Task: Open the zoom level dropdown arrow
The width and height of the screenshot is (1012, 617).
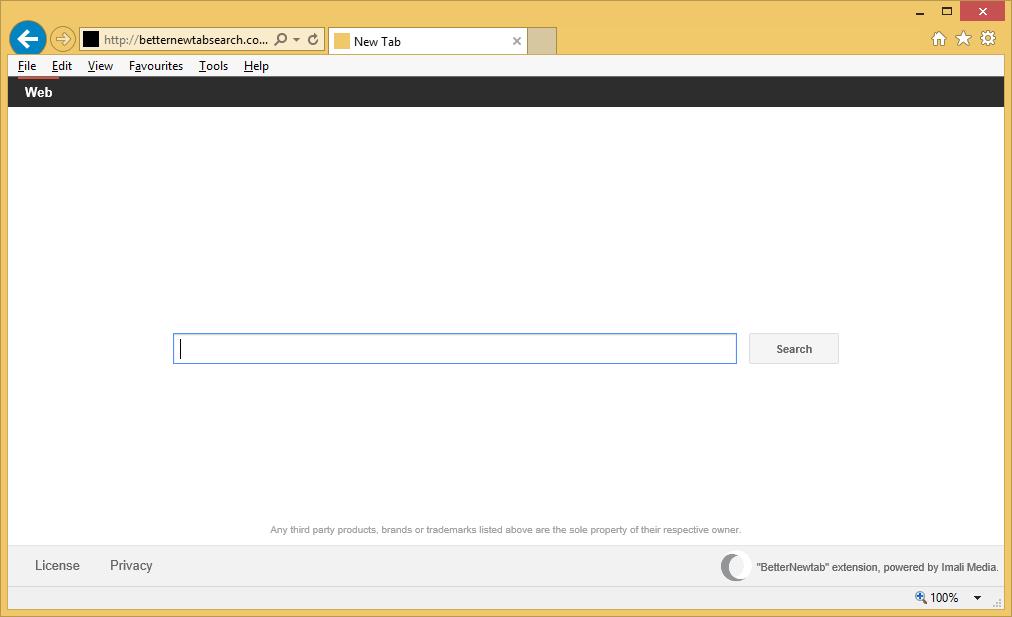Action: pyautogui.click(x=977, y=598)
